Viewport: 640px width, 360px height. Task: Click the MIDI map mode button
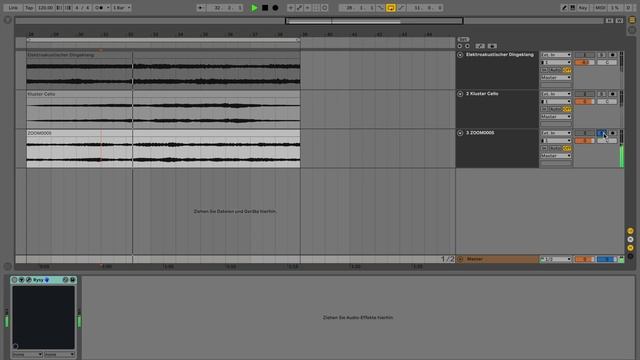coord(600,8)
